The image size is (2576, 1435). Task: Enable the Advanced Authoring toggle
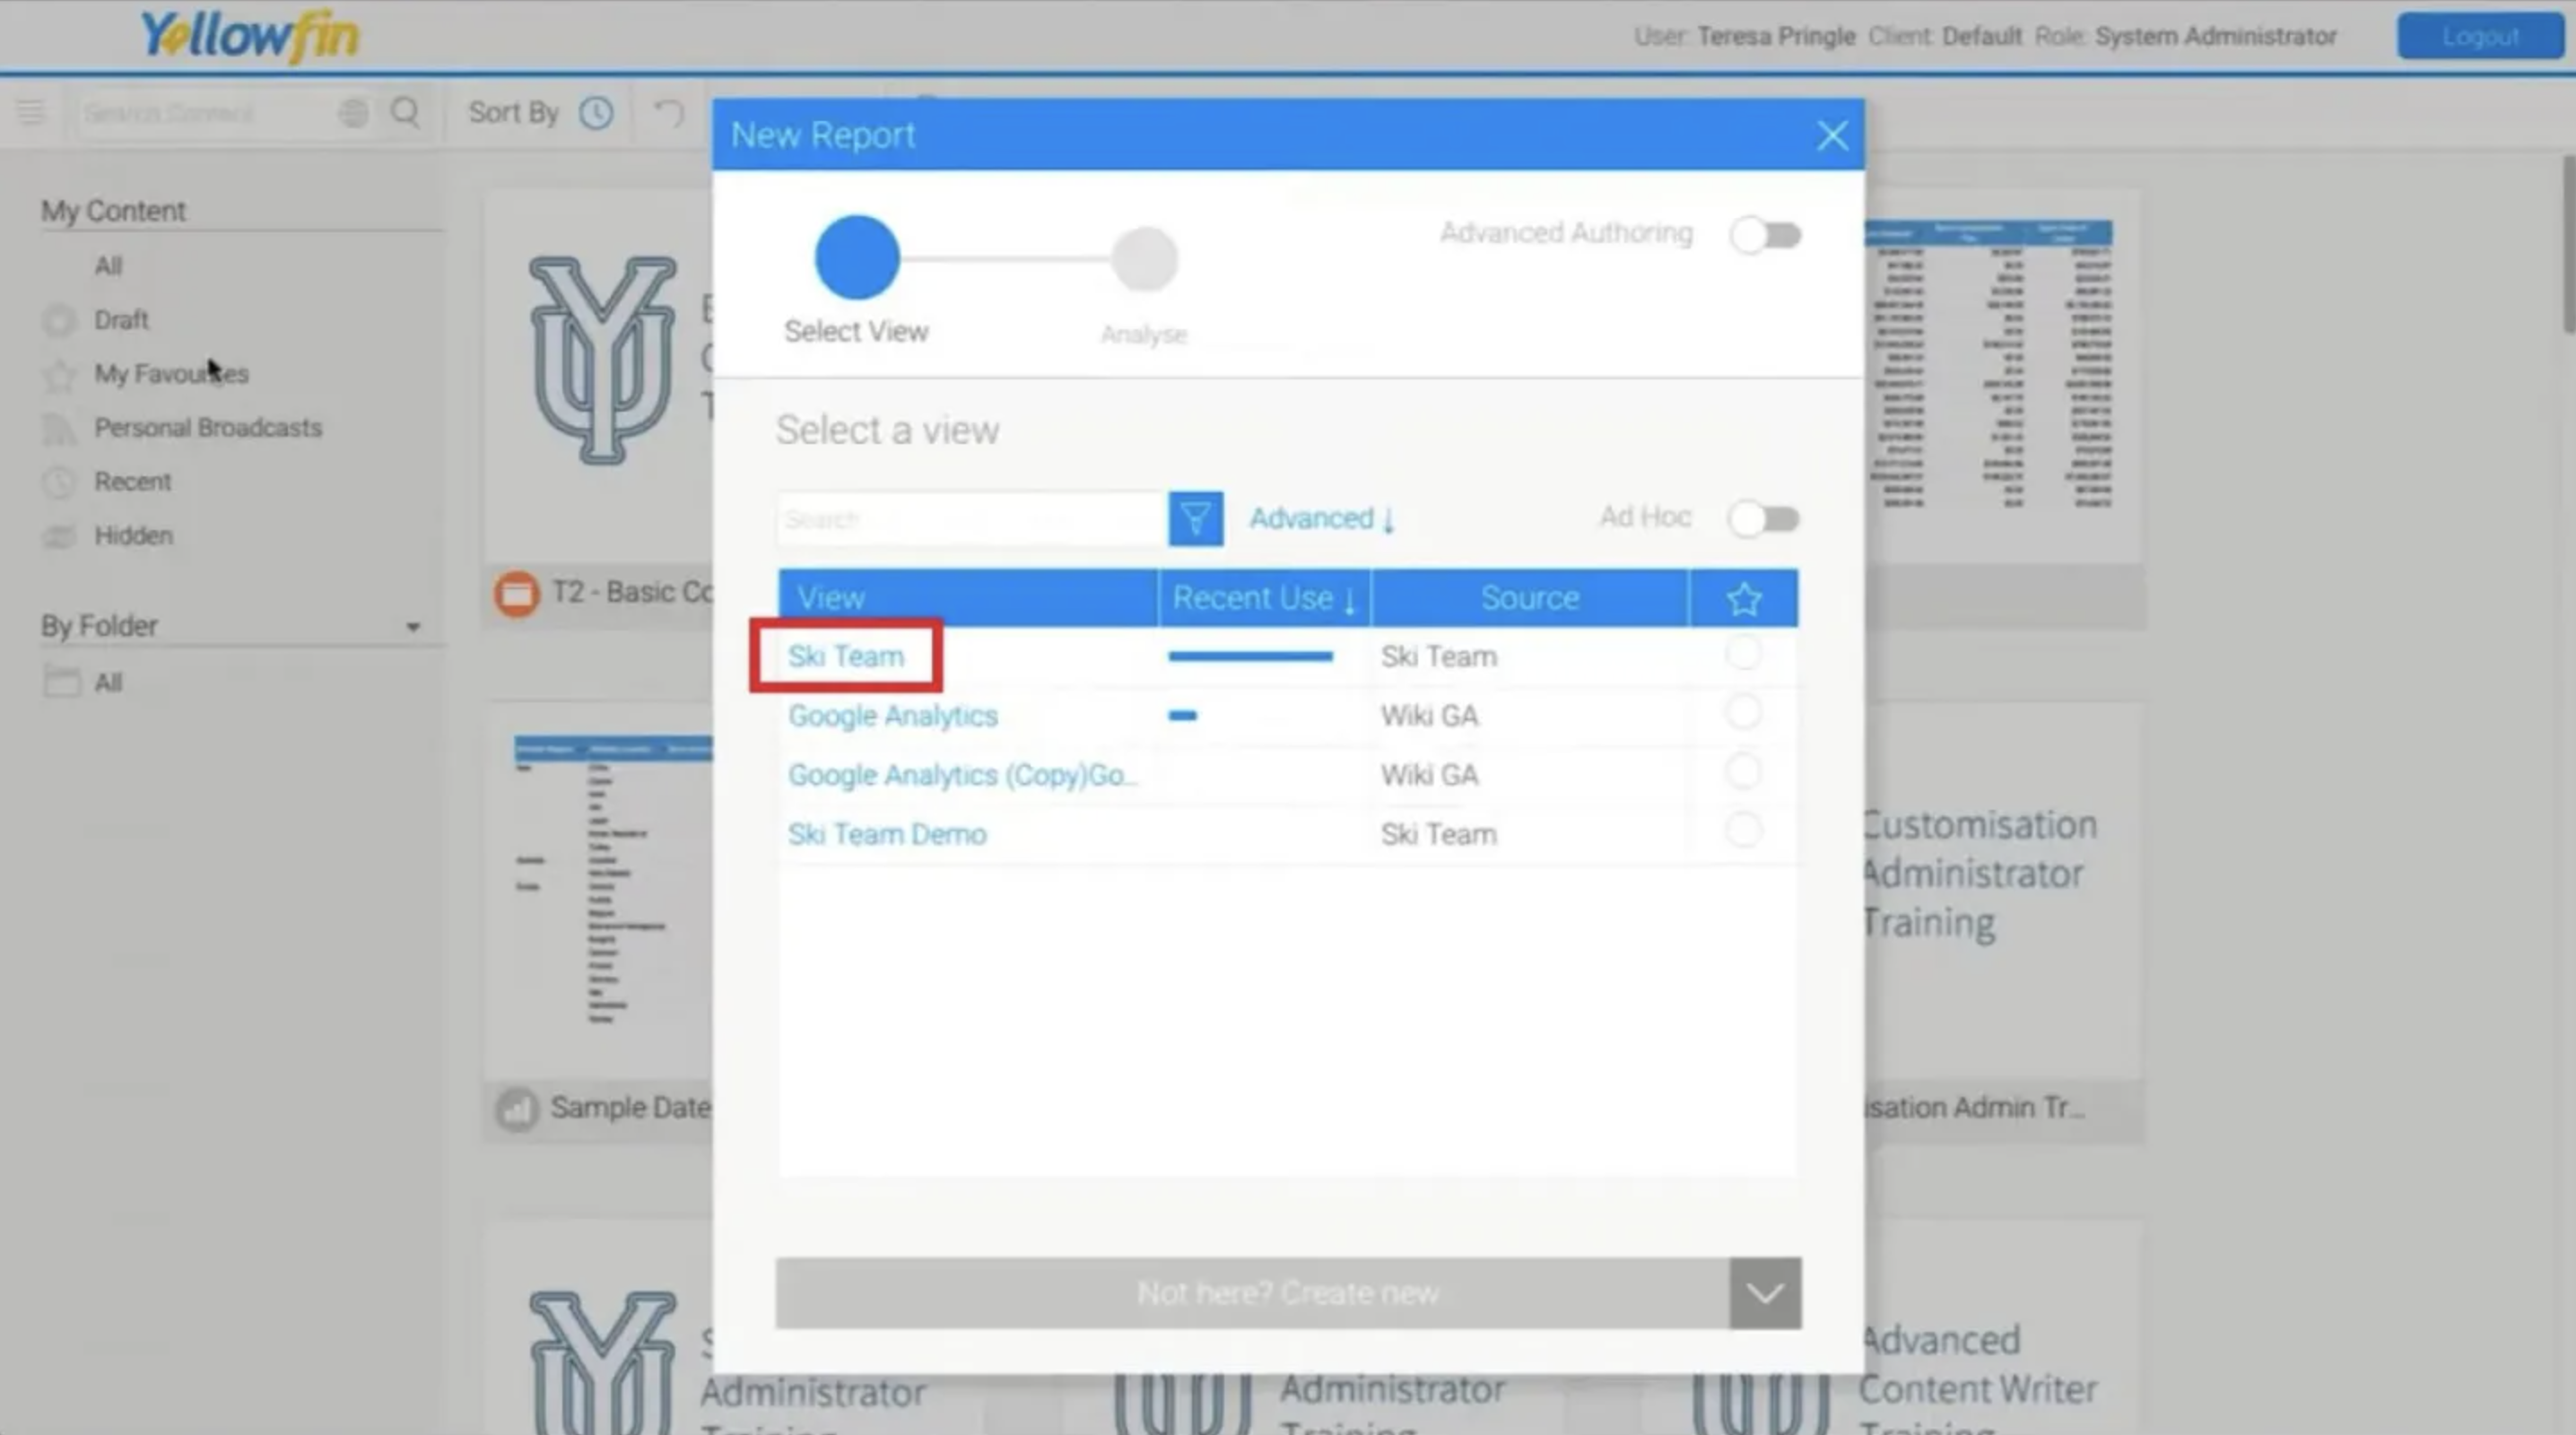tap(1765, 235)
